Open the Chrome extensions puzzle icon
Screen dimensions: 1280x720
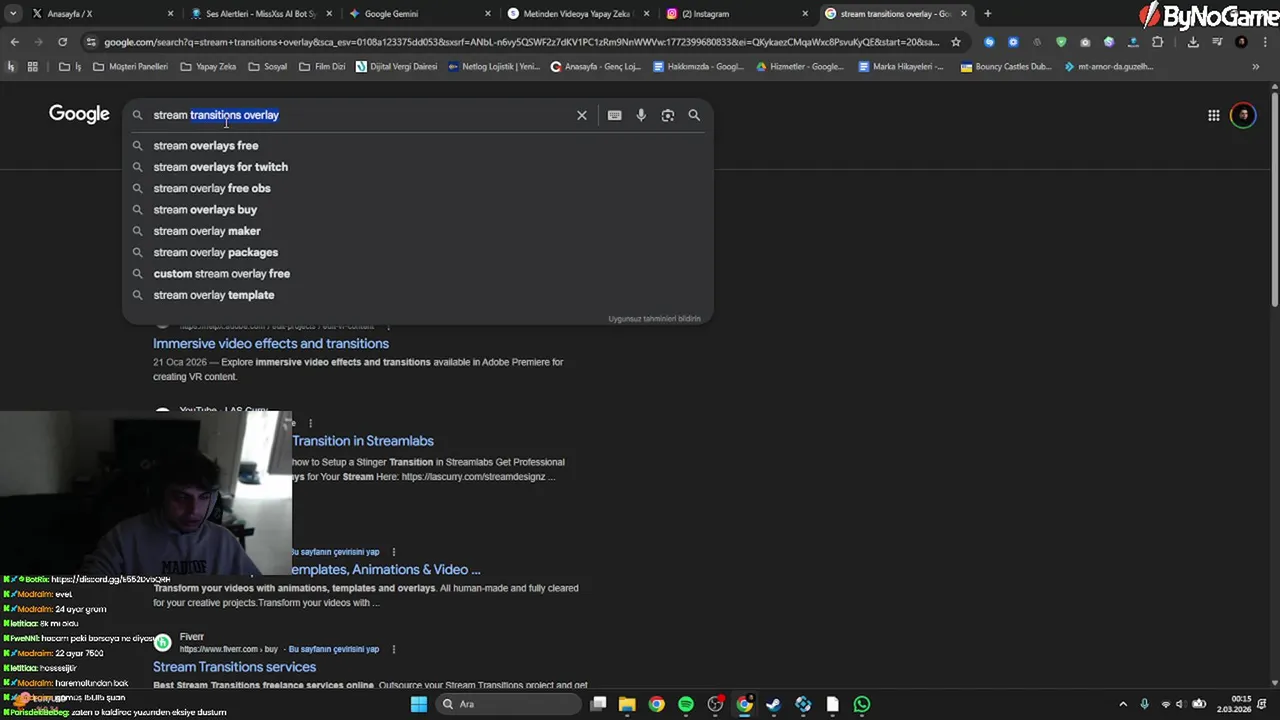(x=1158, y=42)
